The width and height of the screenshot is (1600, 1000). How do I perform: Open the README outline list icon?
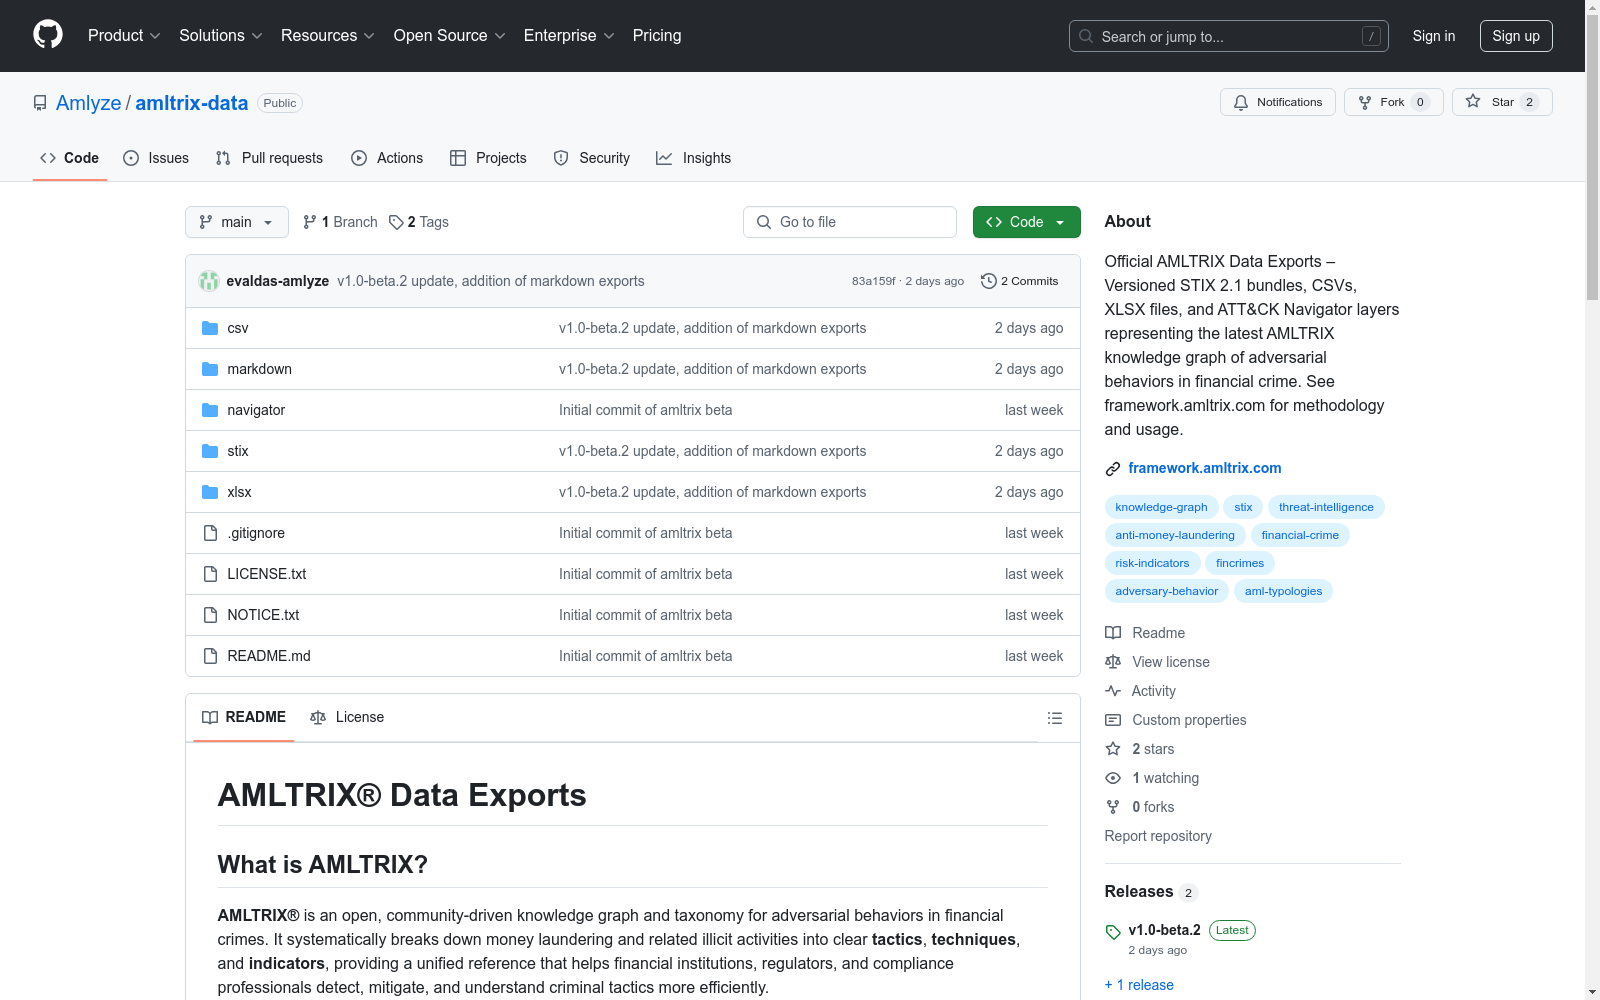(x=1055, y=718)
